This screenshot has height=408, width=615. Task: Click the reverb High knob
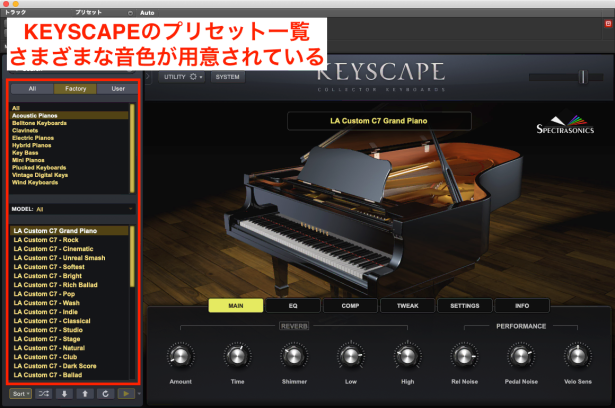[408, 356]
